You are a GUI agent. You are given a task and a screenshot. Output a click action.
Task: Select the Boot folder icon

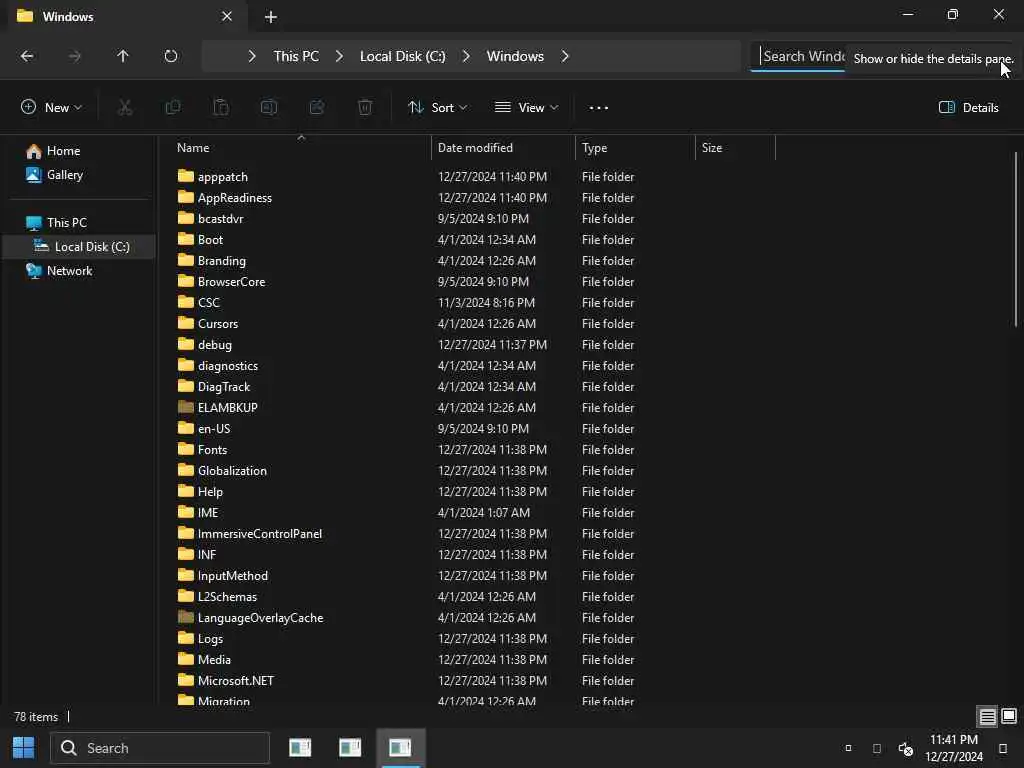point(186,240)
